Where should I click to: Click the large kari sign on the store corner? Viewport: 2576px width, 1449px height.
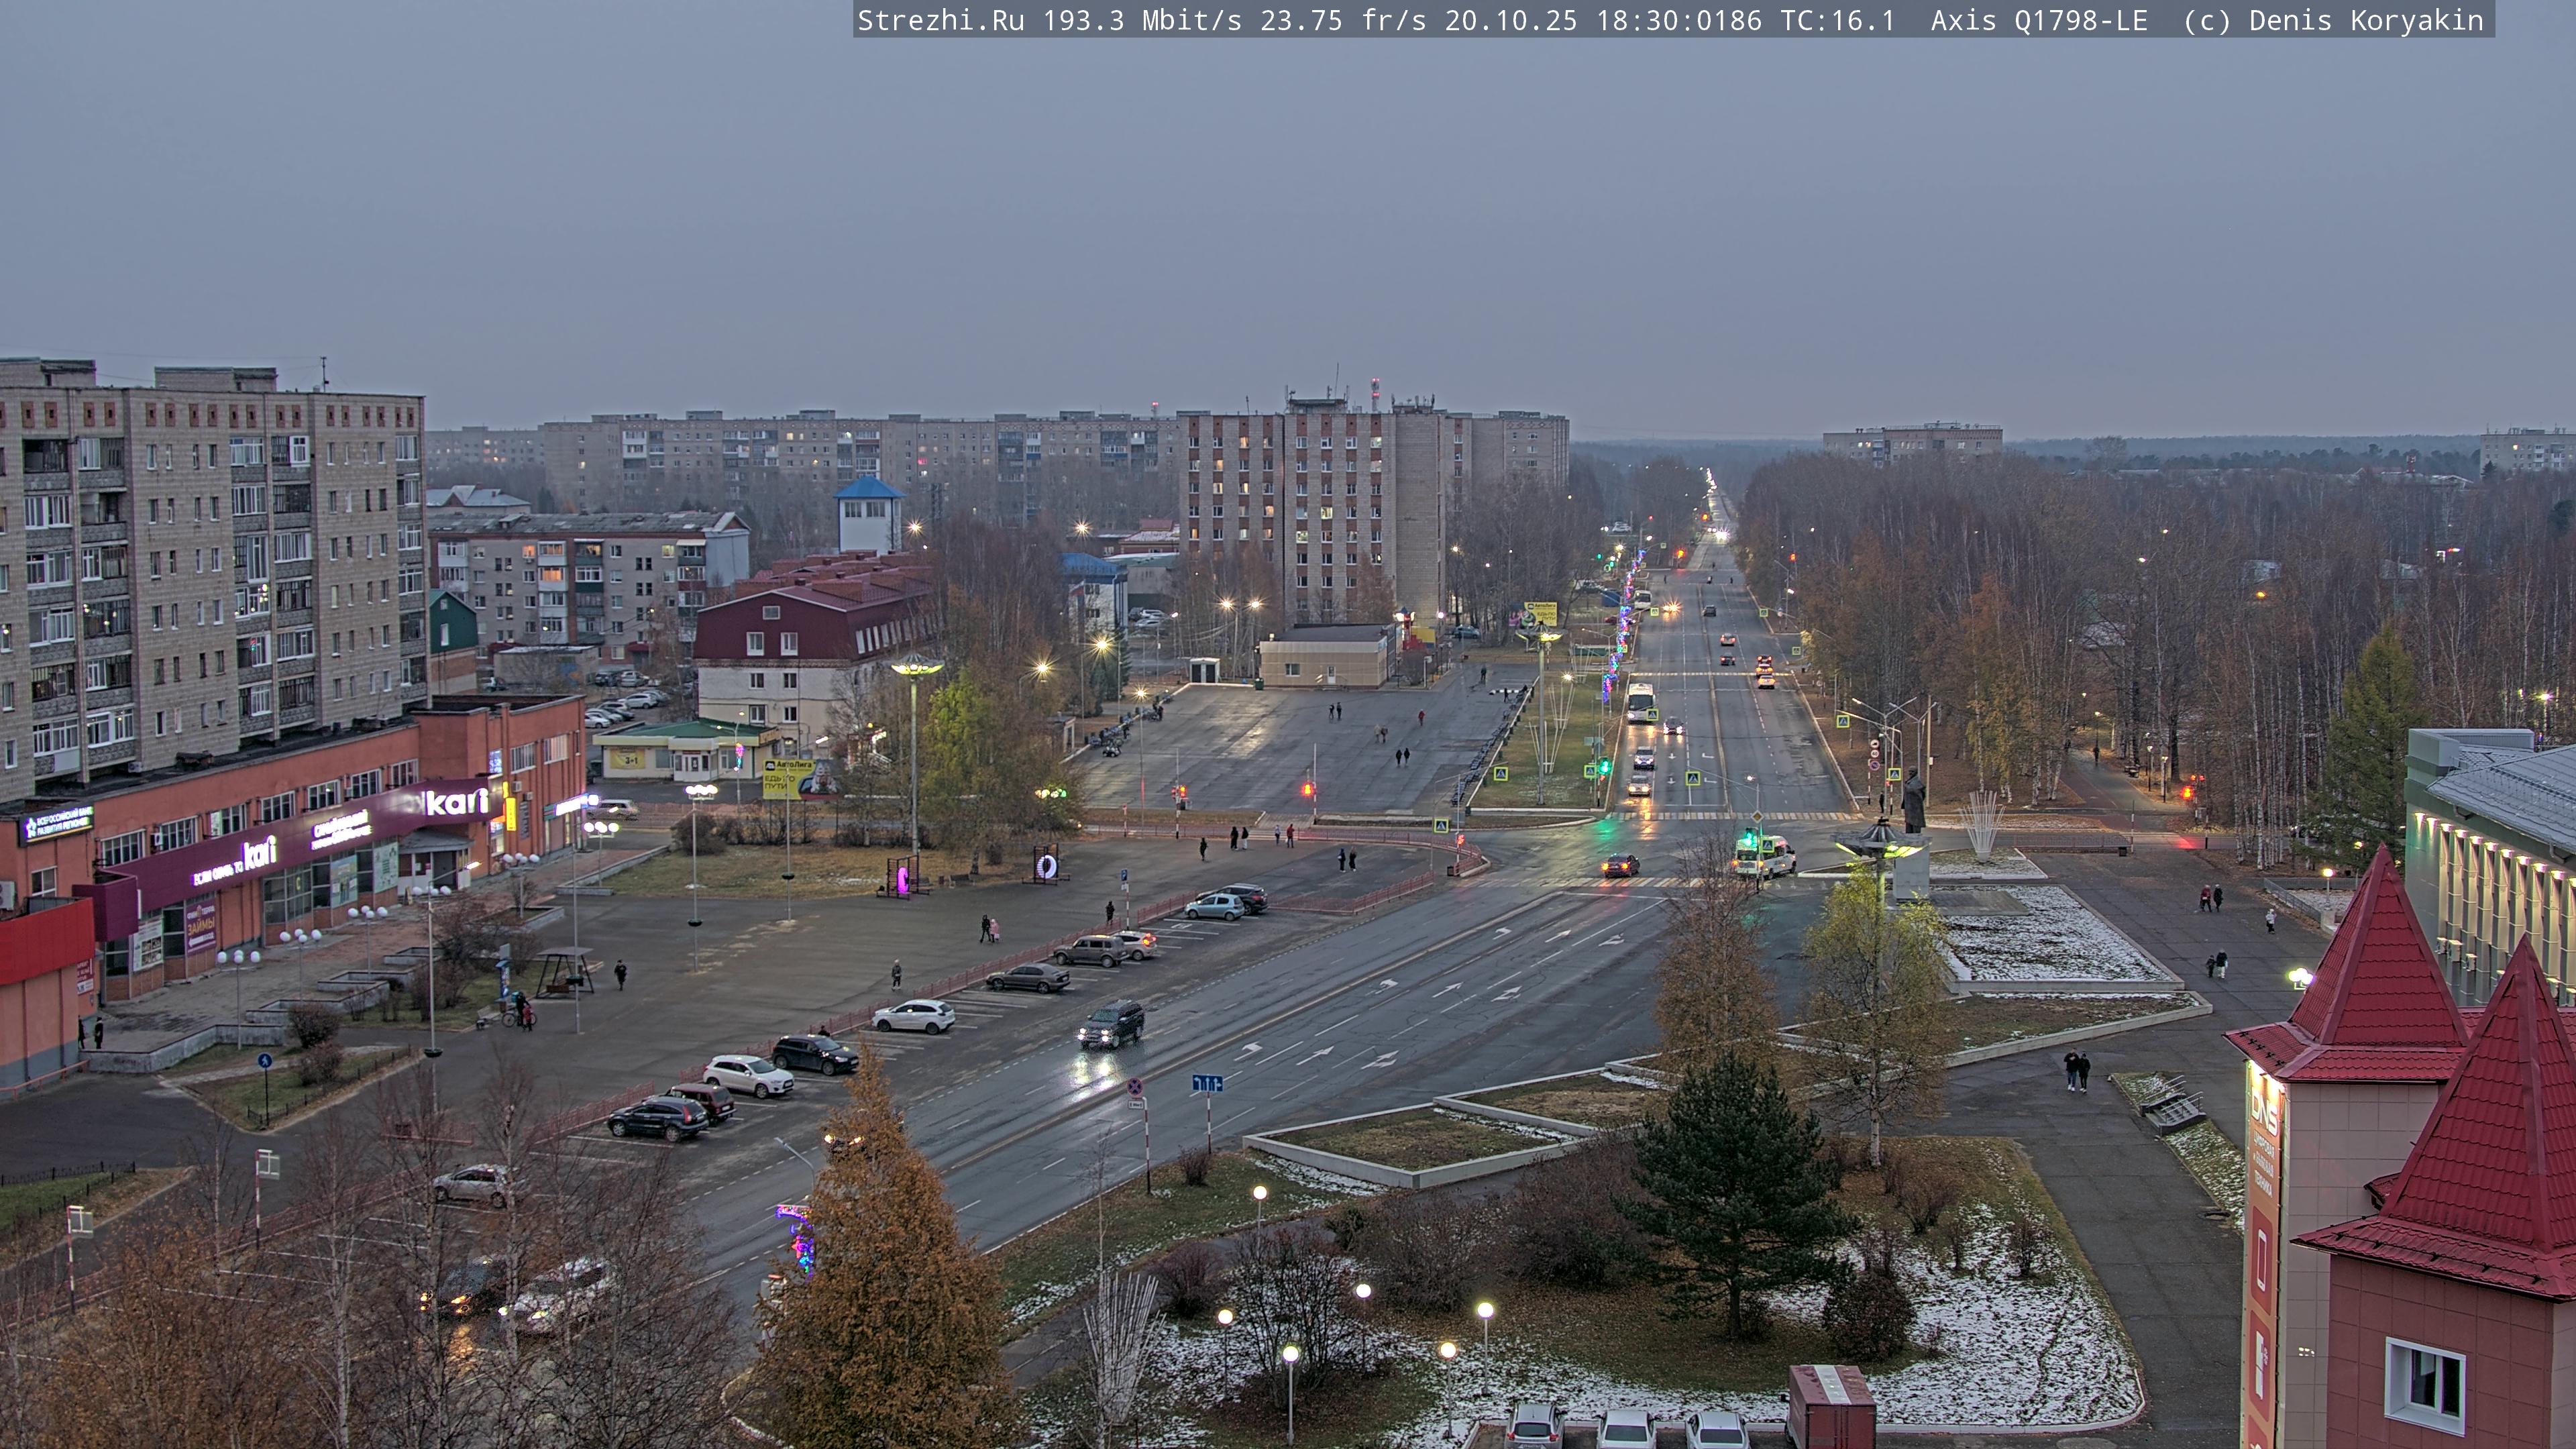tap(456, 801)
